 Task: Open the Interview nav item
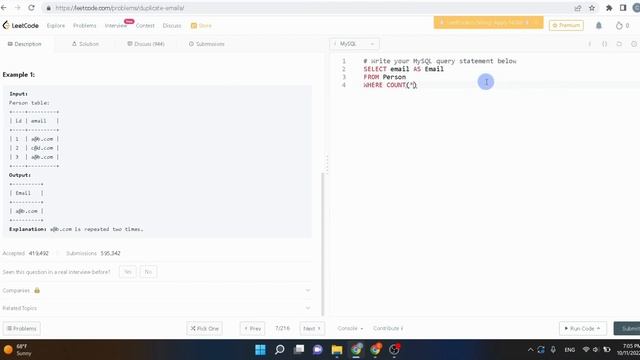116,26
